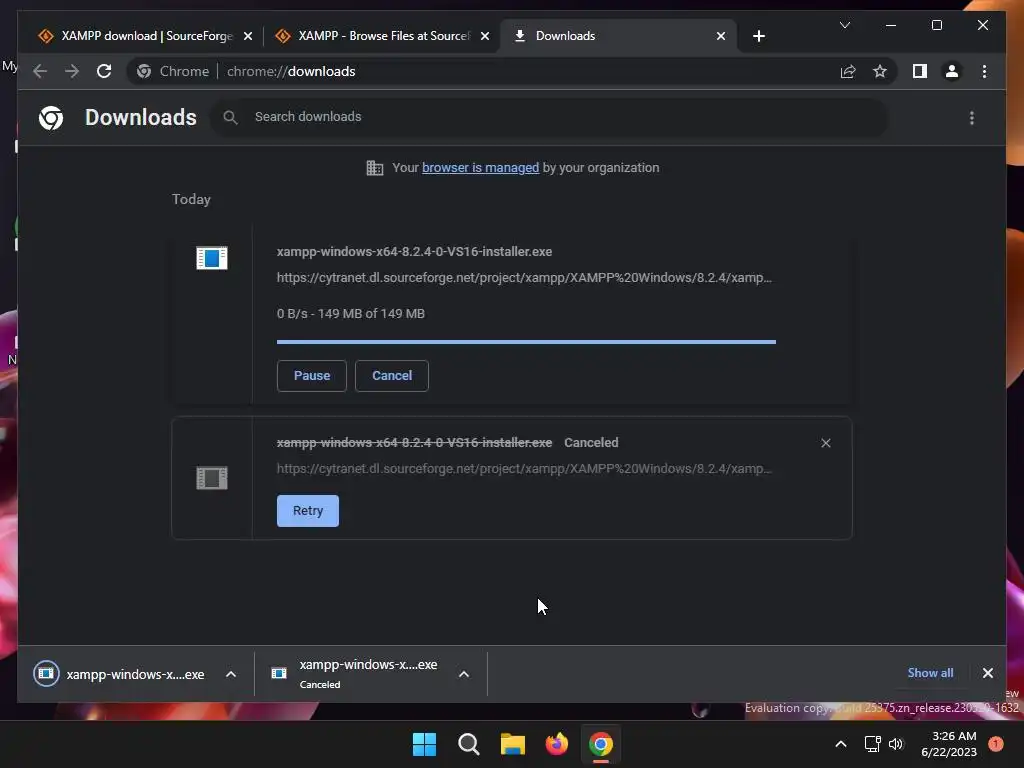Share this page via share icon
The image size is (1024, 768).
848,71
